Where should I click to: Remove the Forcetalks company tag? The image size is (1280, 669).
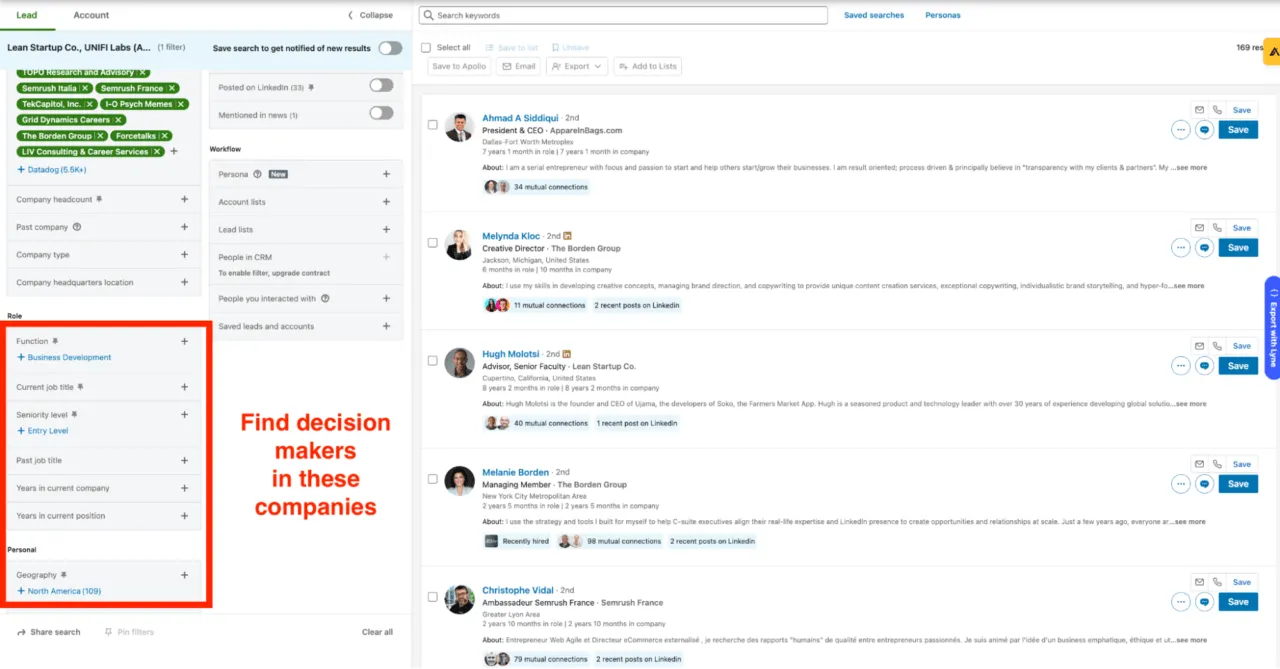164,136
